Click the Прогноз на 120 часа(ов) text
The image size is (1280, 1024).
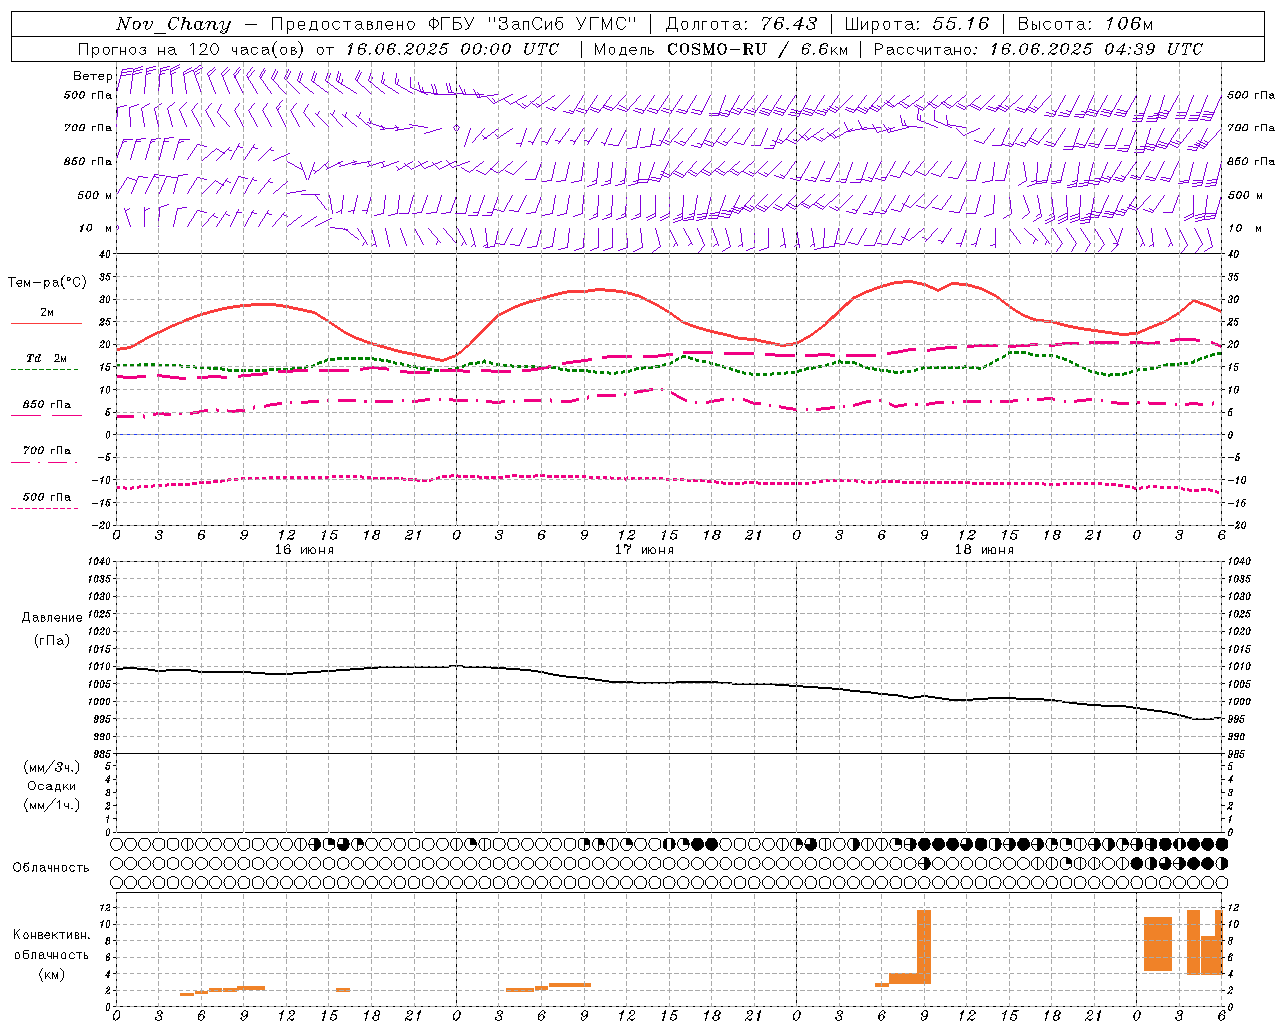click(192, 49)
